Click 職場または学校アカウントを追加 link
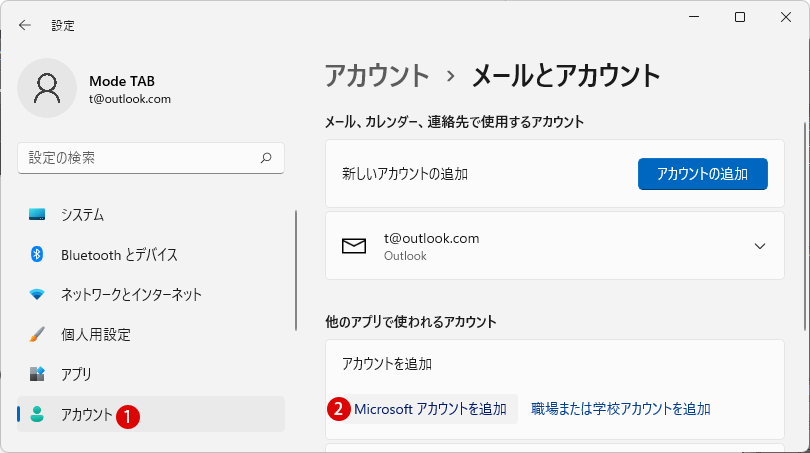 click(620, 409)
